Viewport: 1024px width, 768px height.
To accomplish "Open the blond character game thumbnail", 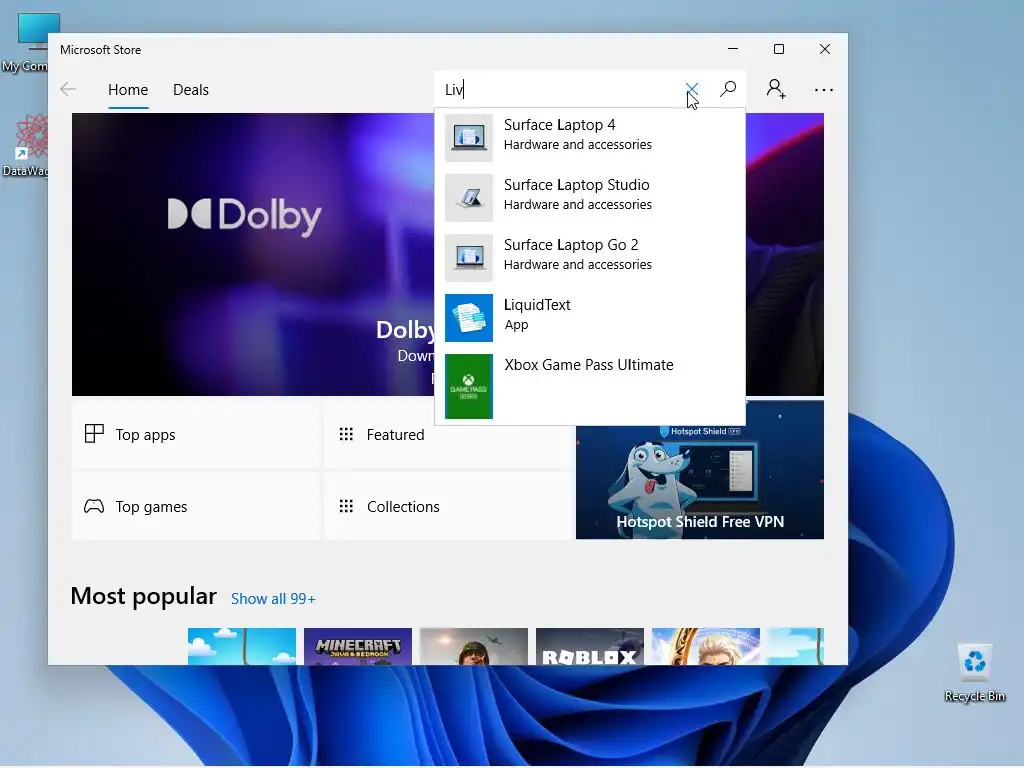I will pyautogui.click(x=706, y=647).
